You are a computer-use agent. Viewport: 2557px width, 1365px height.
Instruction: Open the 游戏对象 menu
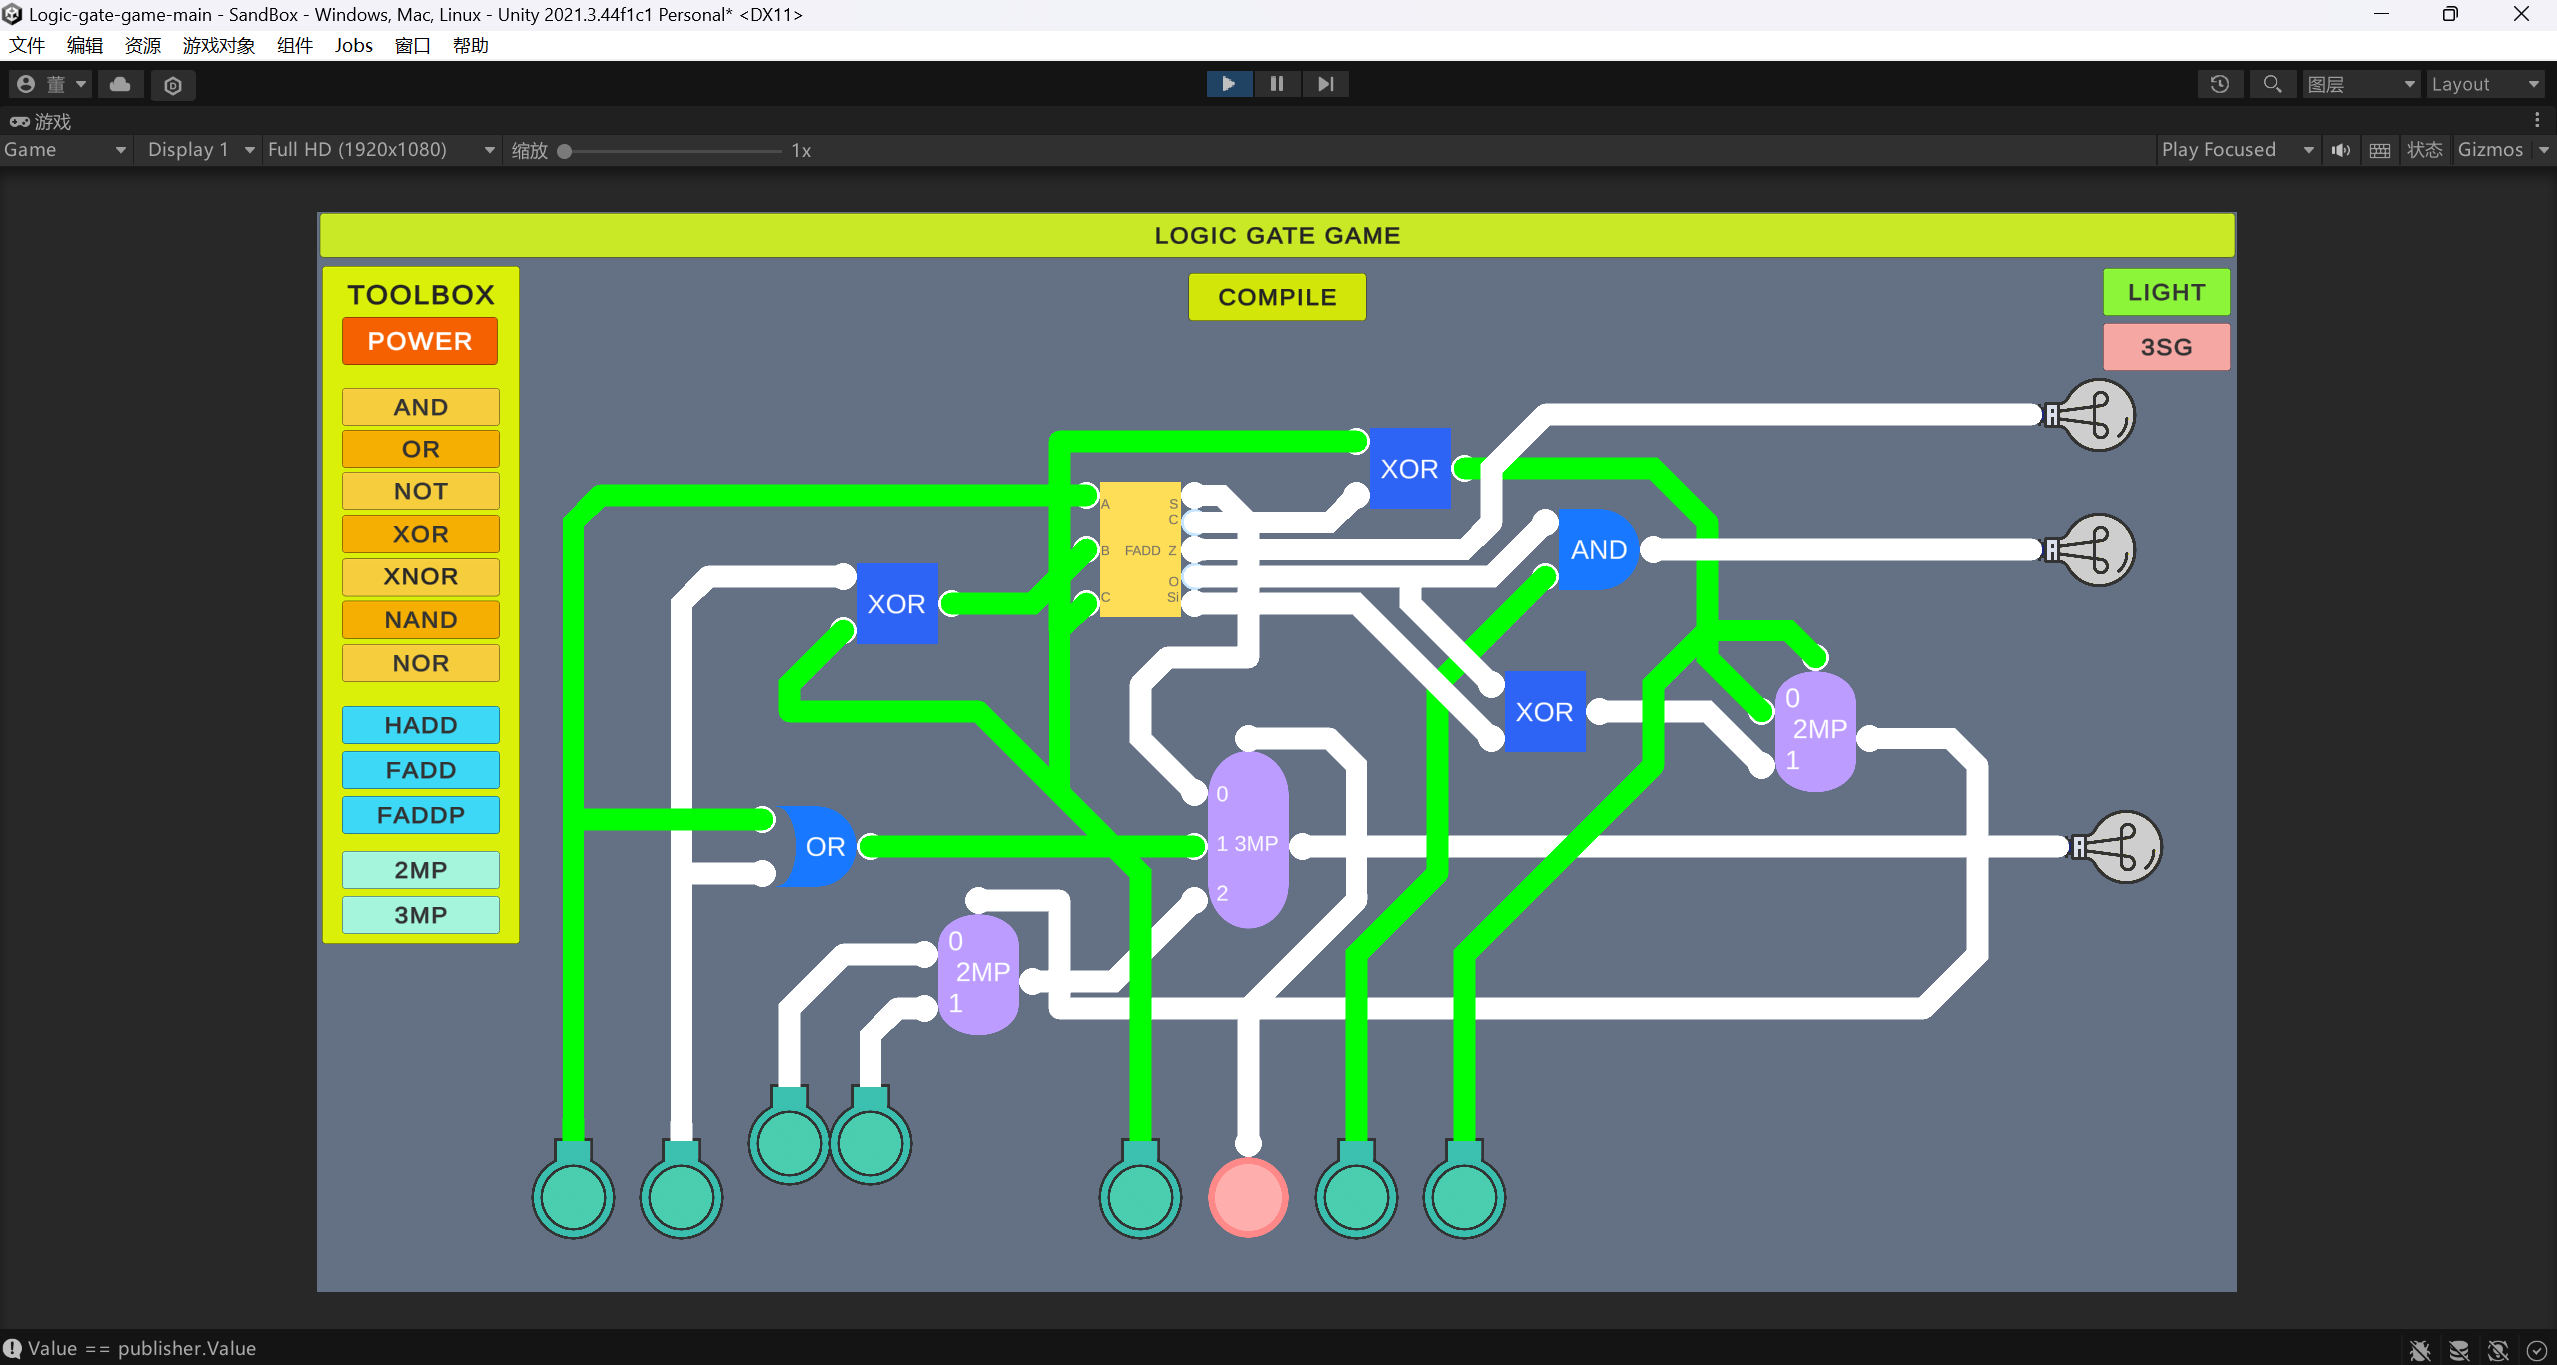[x=218, y=45]
